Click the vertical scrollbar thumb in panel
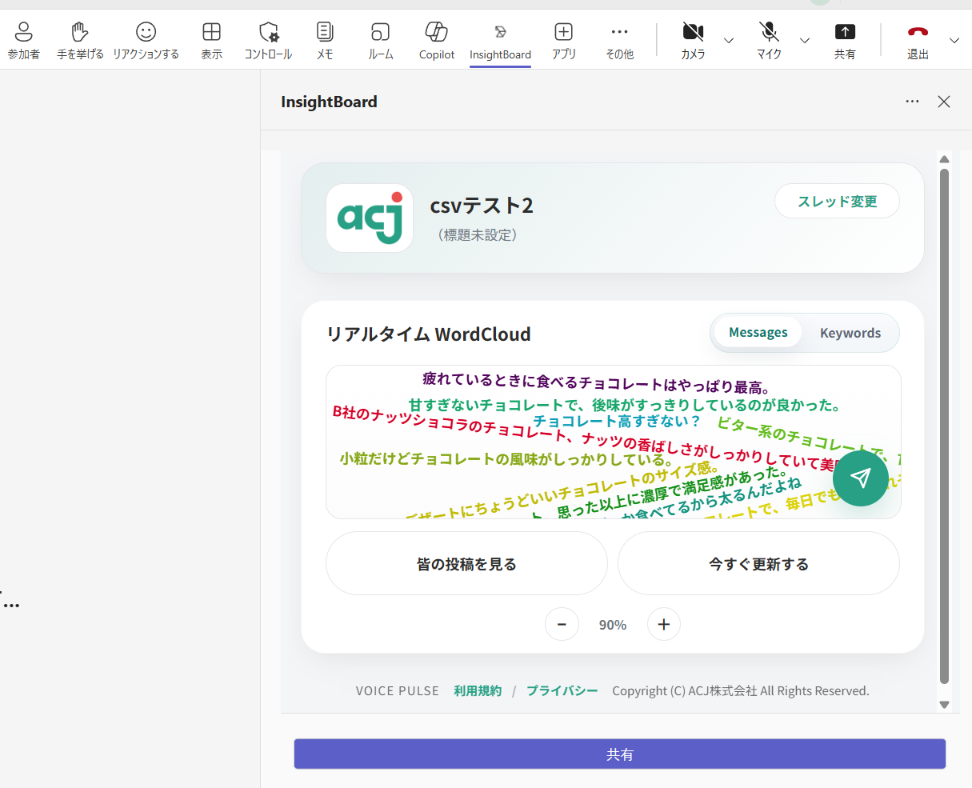This screenshot has width=972, height=788. point(944,427)
